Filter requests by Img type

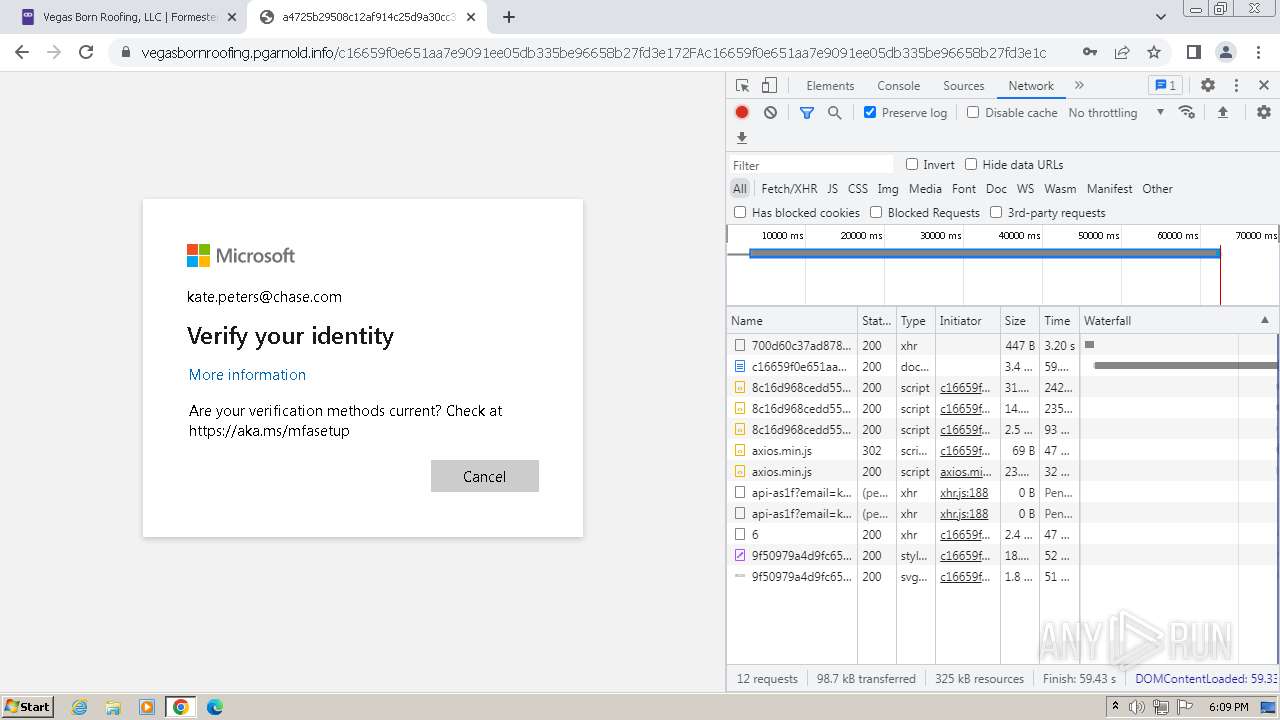tap(888, 188)
